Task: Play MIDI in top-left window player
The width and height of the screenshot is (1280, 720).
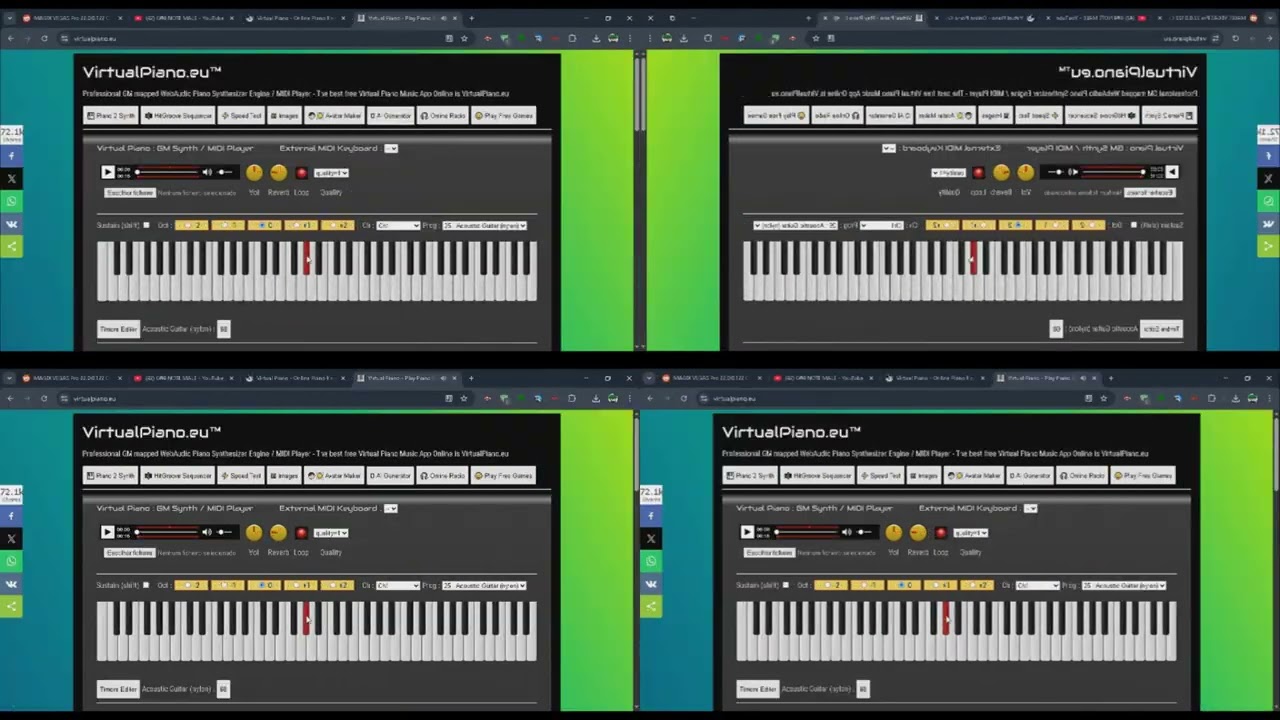Action: click(108, 172)
